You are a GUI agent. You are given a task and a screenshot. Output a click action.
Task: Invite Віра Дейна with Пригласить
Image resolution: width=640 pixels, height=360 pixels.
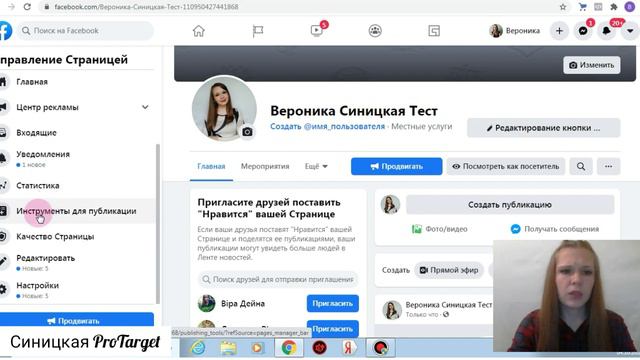[x=333, y=303]
